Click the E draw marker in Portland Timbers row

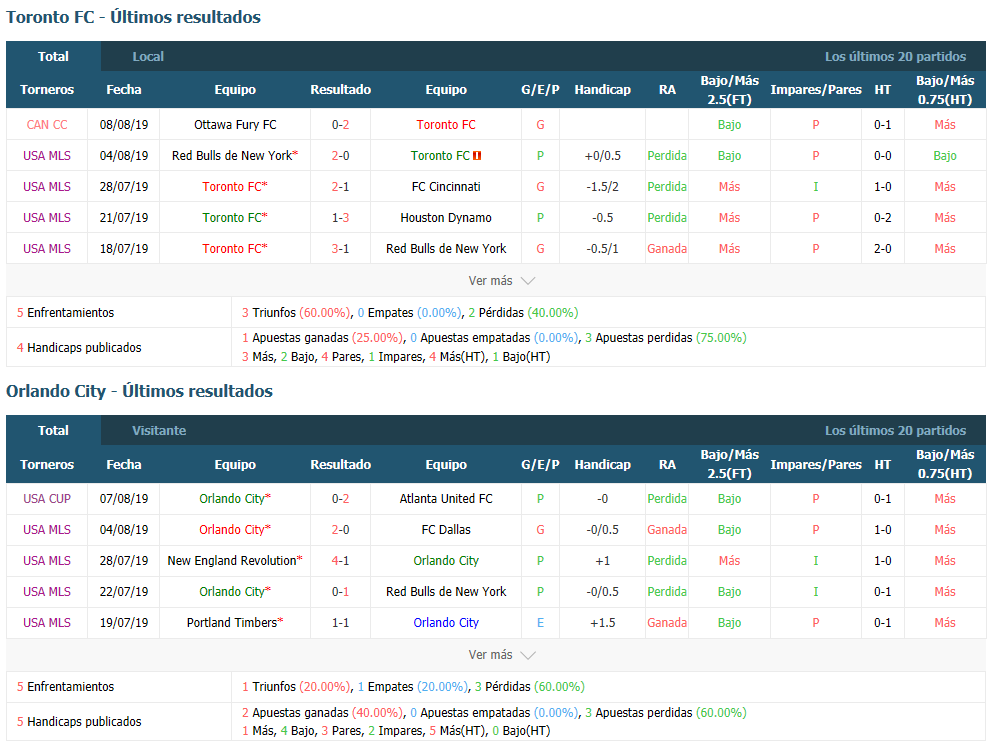(x=540, y=623)
